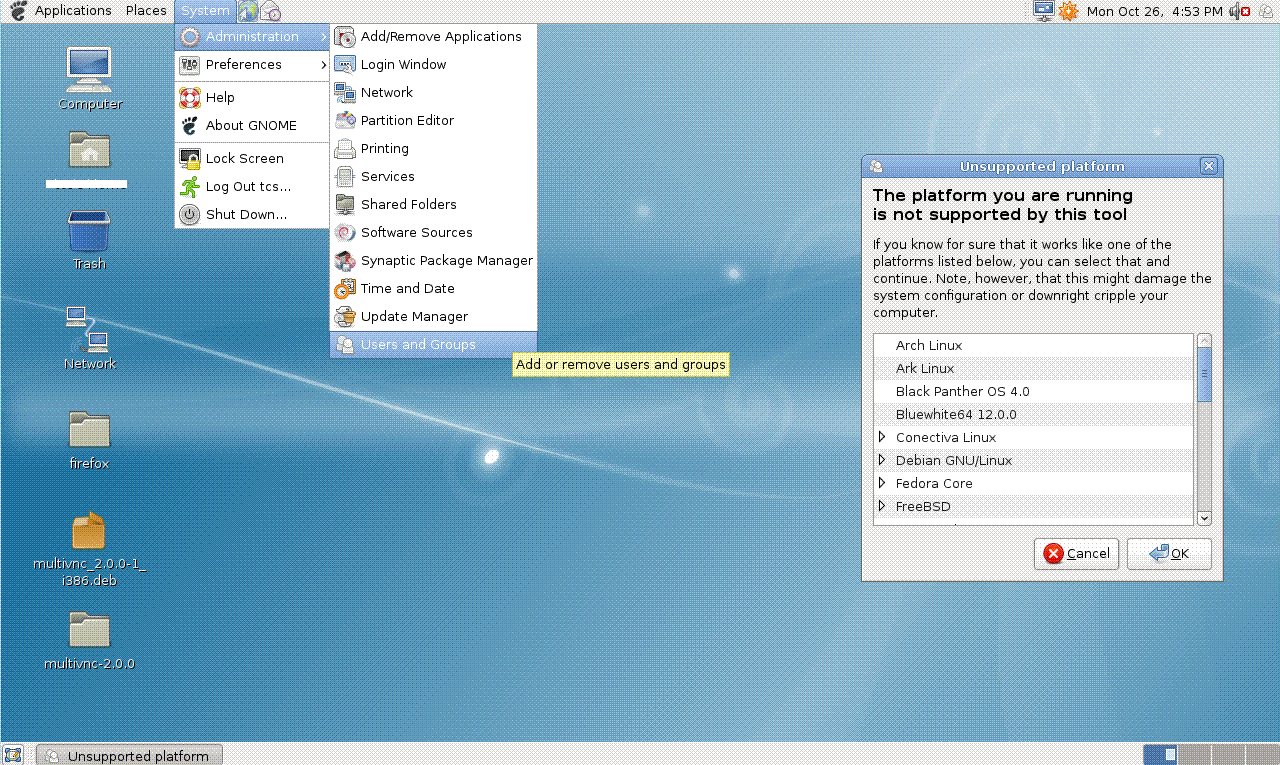
Task: Click the Unsupported platform taskbar button
Action: 129,755
